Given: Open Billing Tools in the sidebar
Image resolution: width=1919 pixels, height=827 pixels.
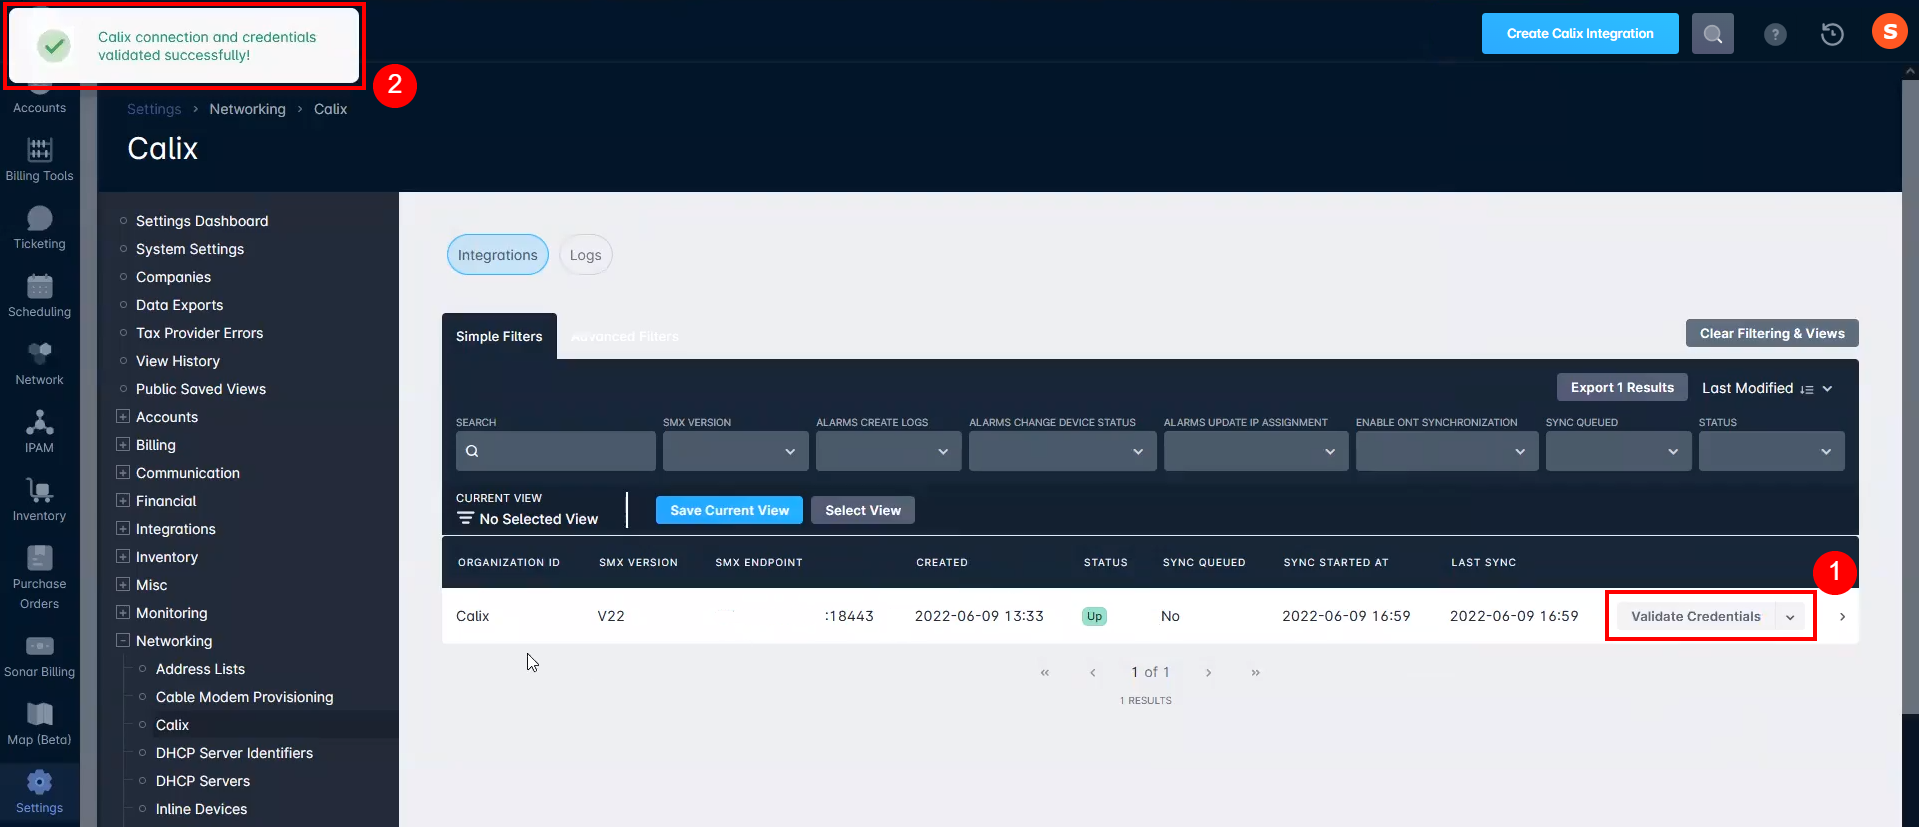Looking at the screenshot, I should (x=39, y=160).
